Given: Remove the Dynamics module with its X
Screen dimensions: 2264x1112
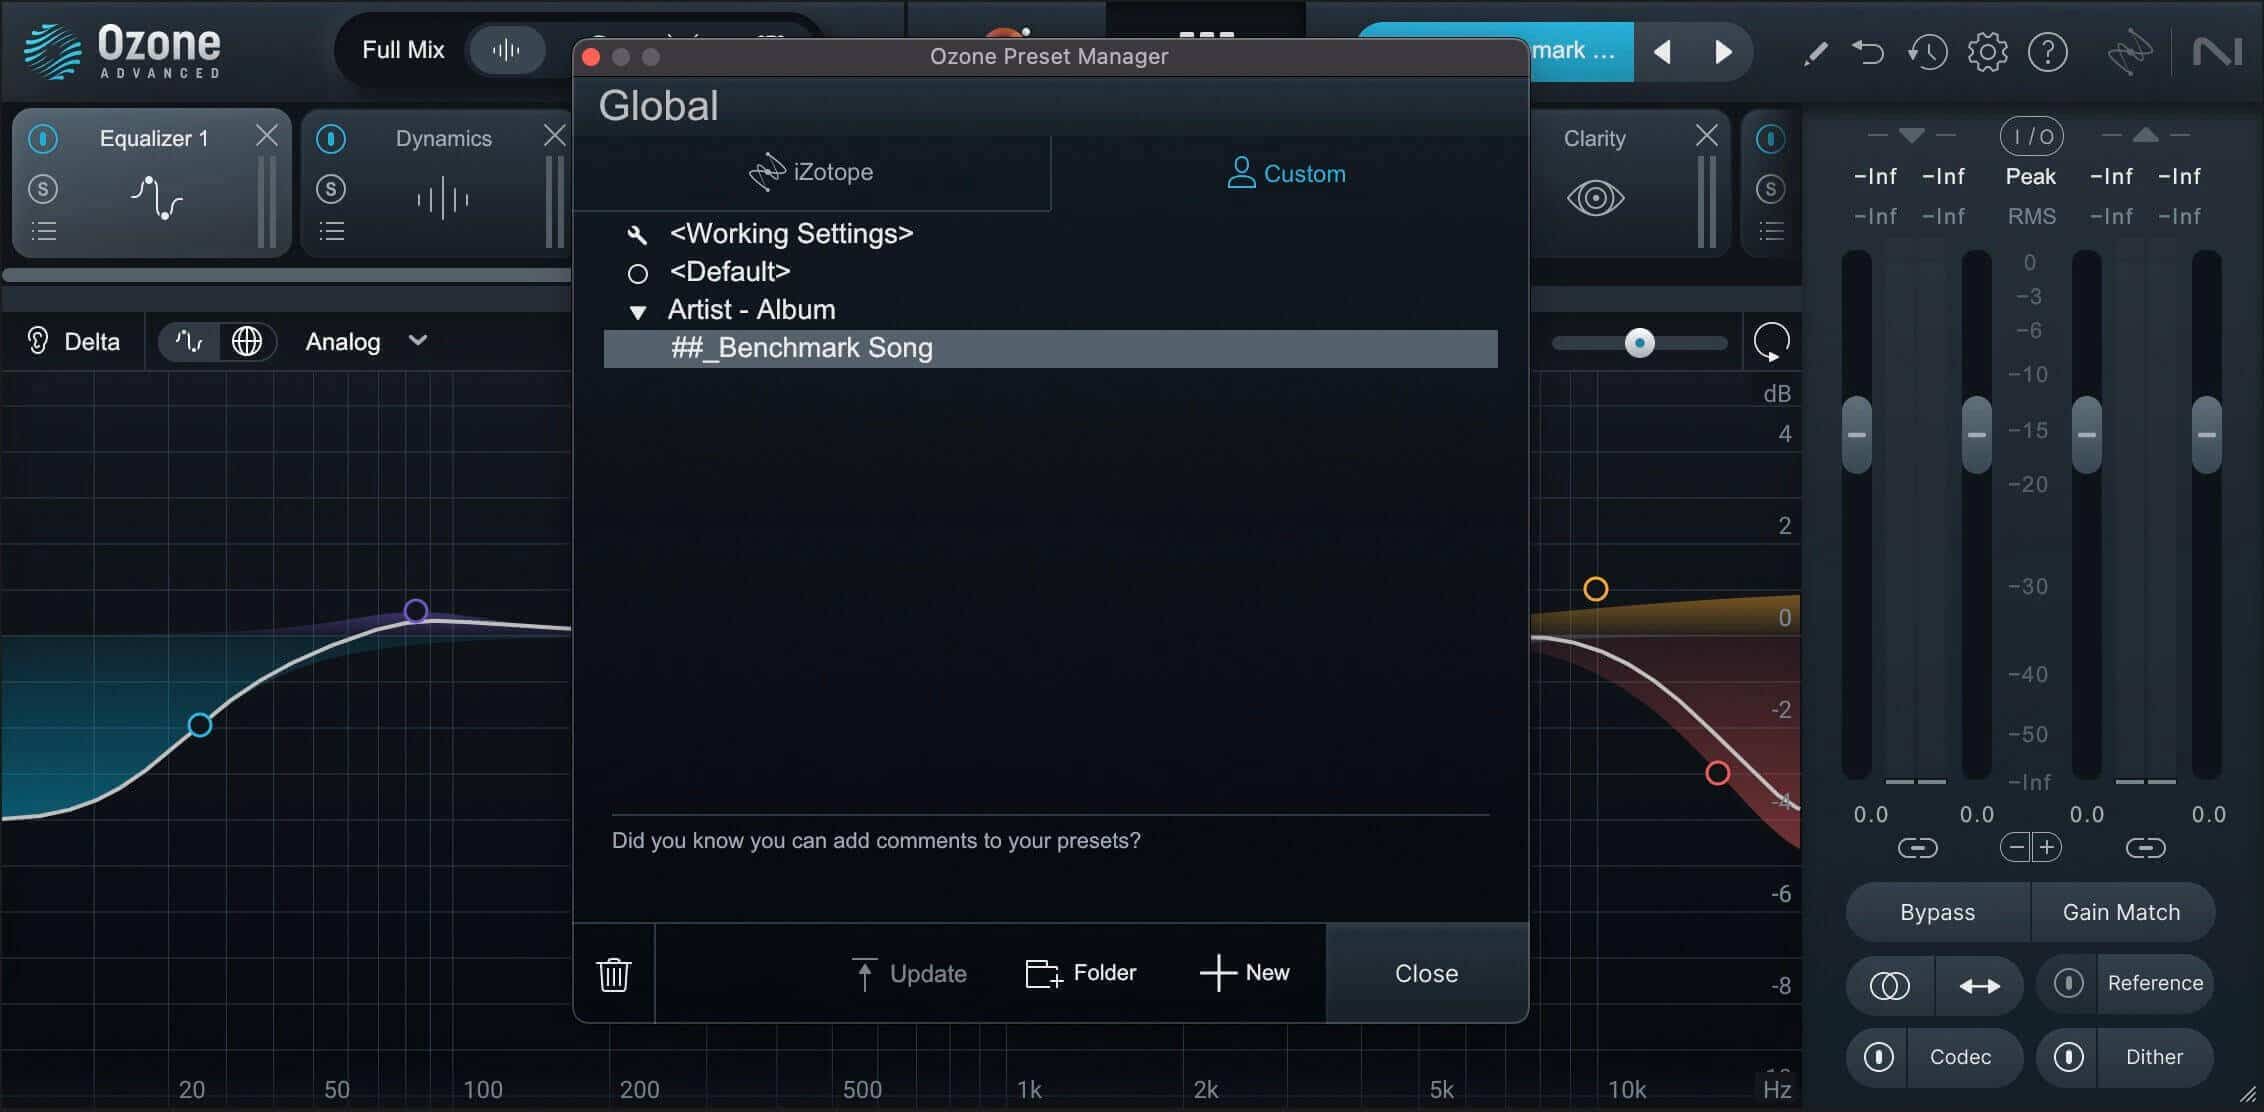Looking at the screenshot, I should (554, 135).
